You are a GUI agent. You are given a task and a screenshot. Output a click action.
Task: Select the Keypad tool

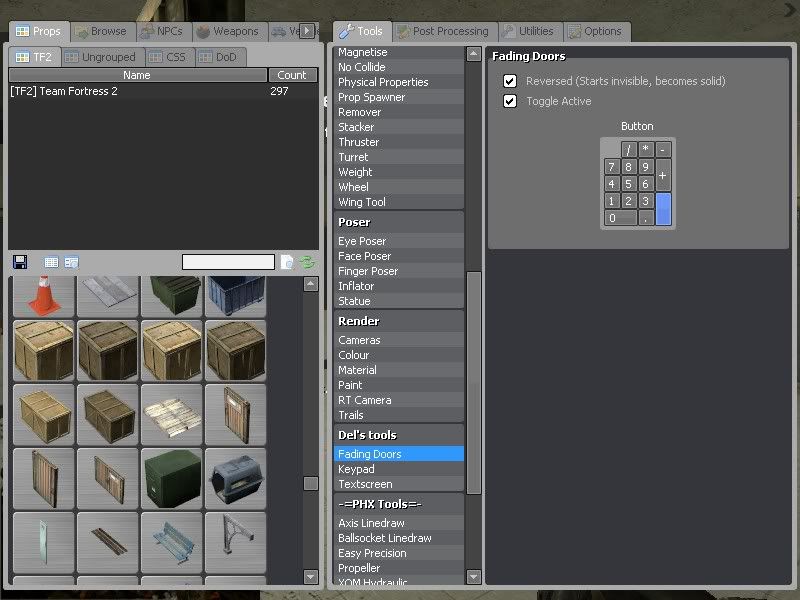pos(399,469)
